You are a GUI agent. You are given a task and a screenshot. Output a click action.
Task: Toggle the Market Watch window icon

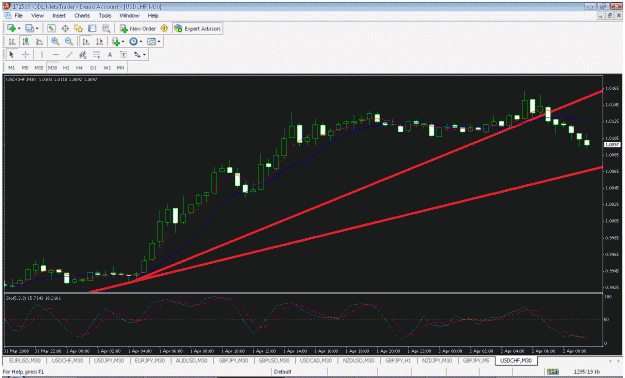point(51,28)
